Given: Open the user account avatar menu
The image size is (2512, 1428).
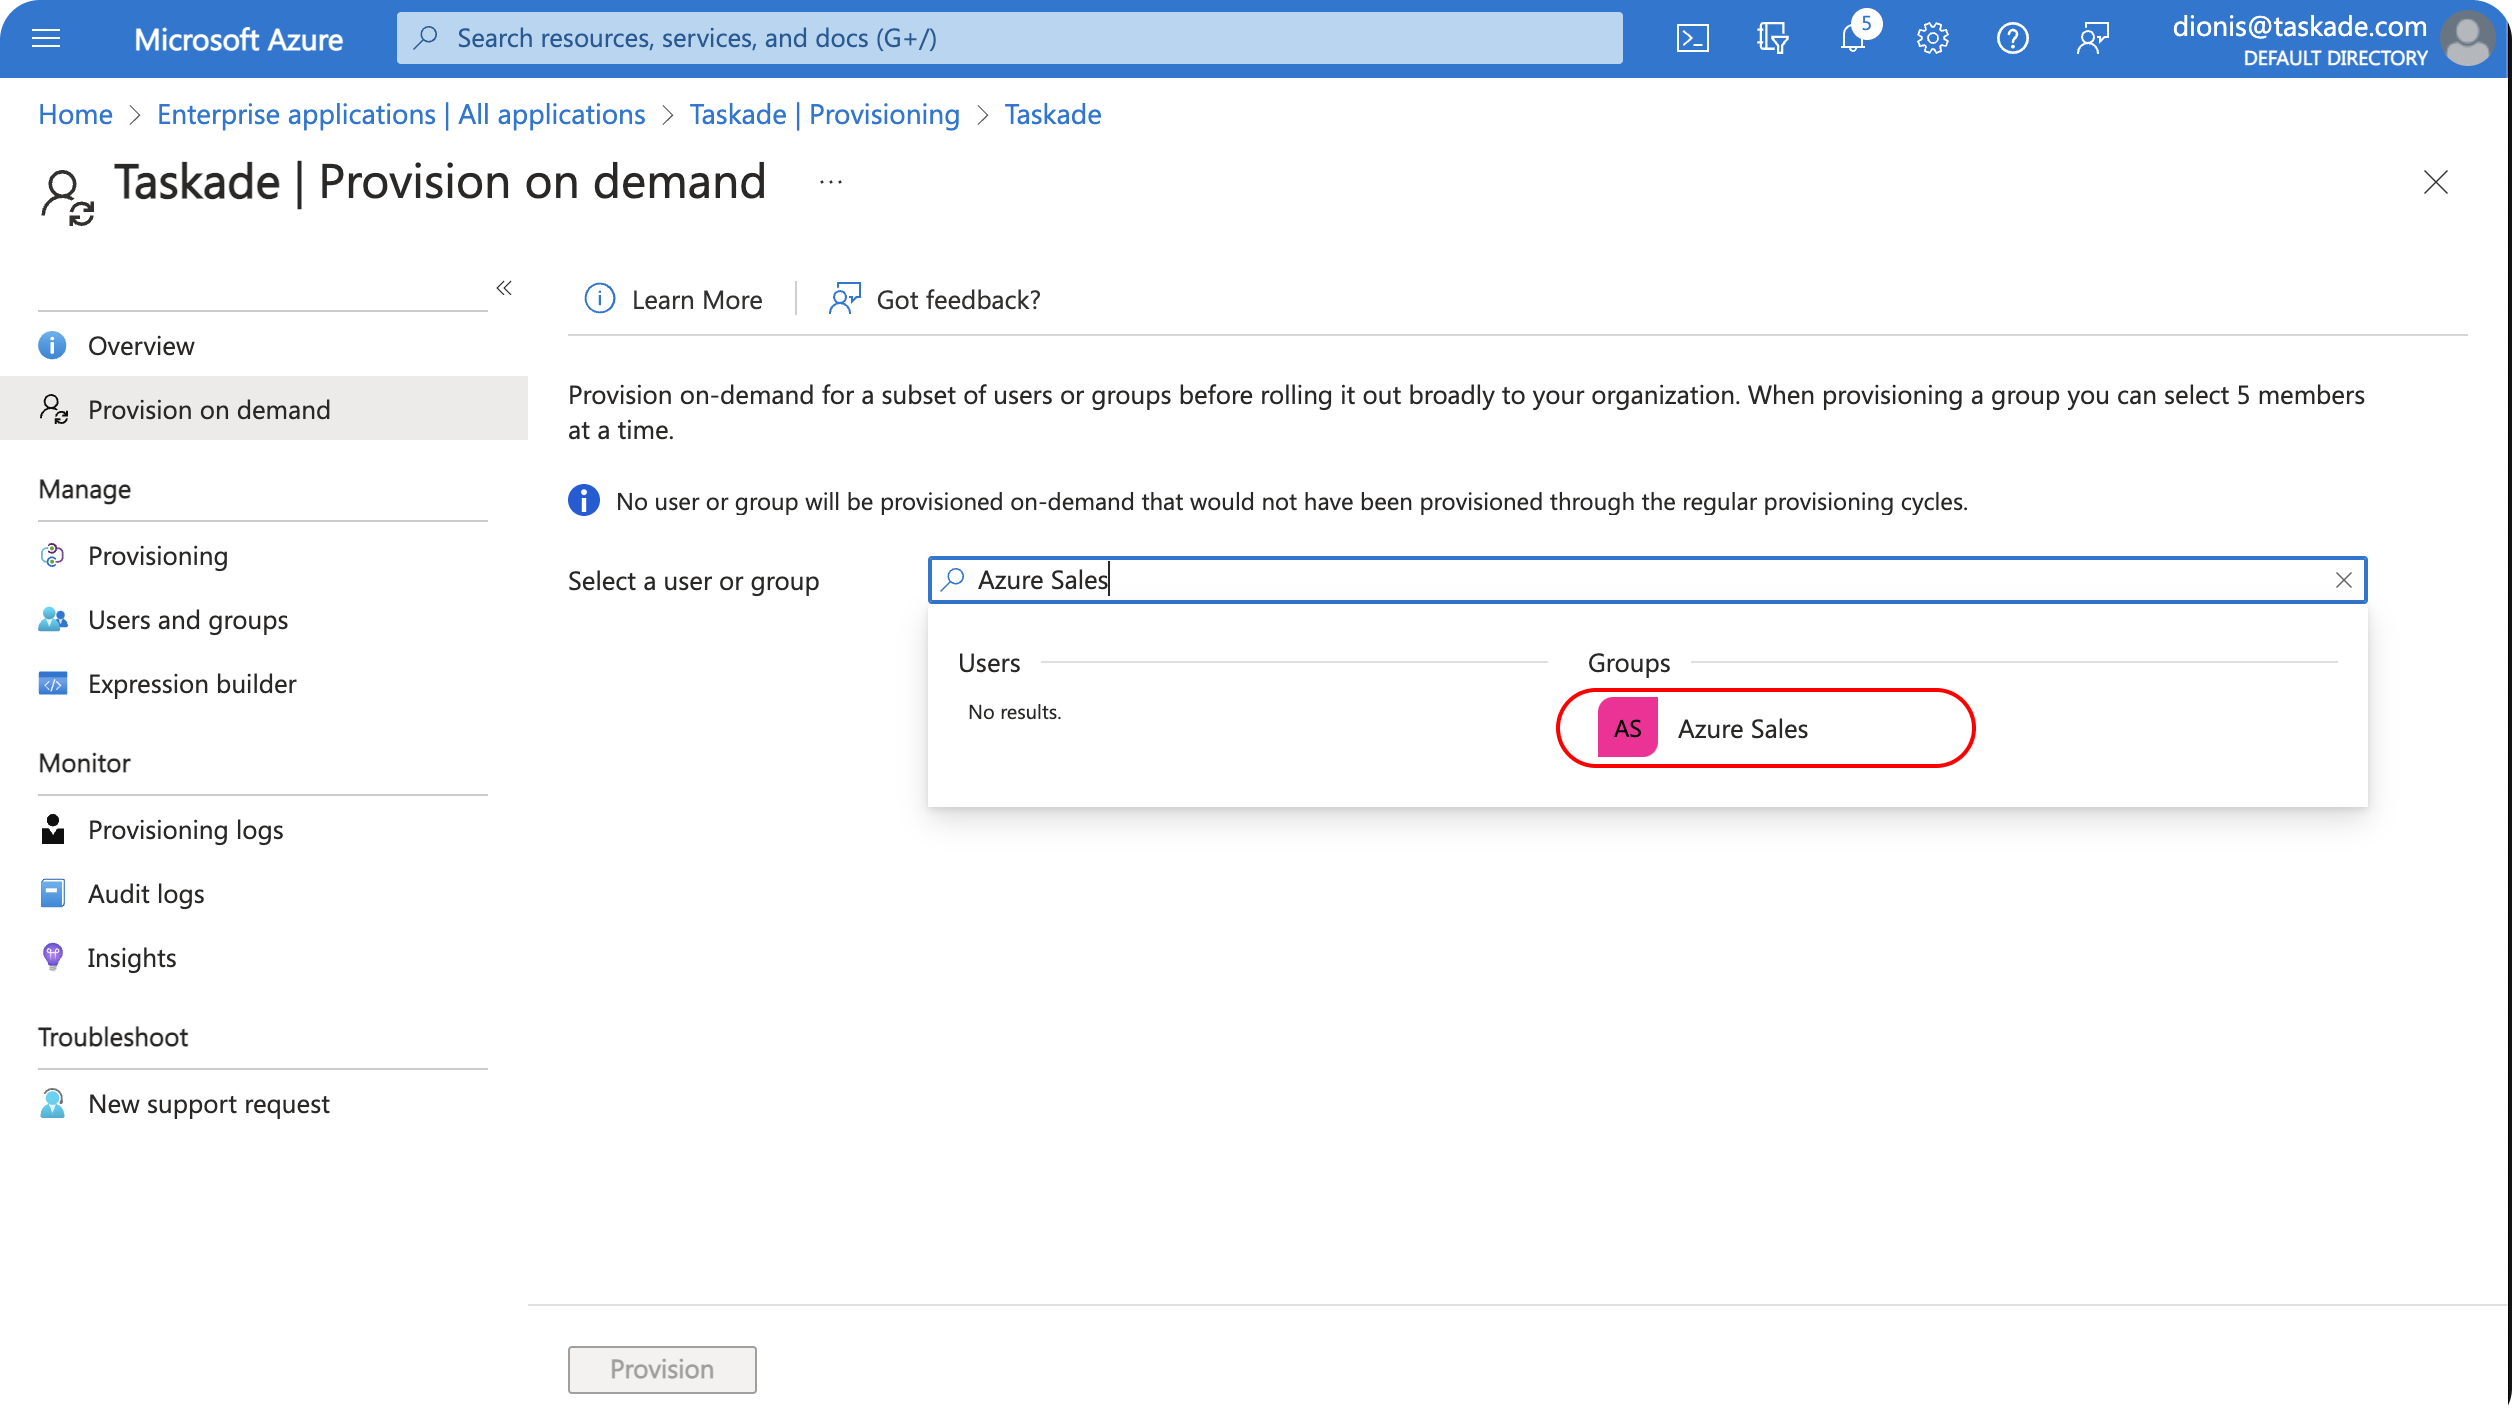Looking at the screenshot, I should 2468,39.
